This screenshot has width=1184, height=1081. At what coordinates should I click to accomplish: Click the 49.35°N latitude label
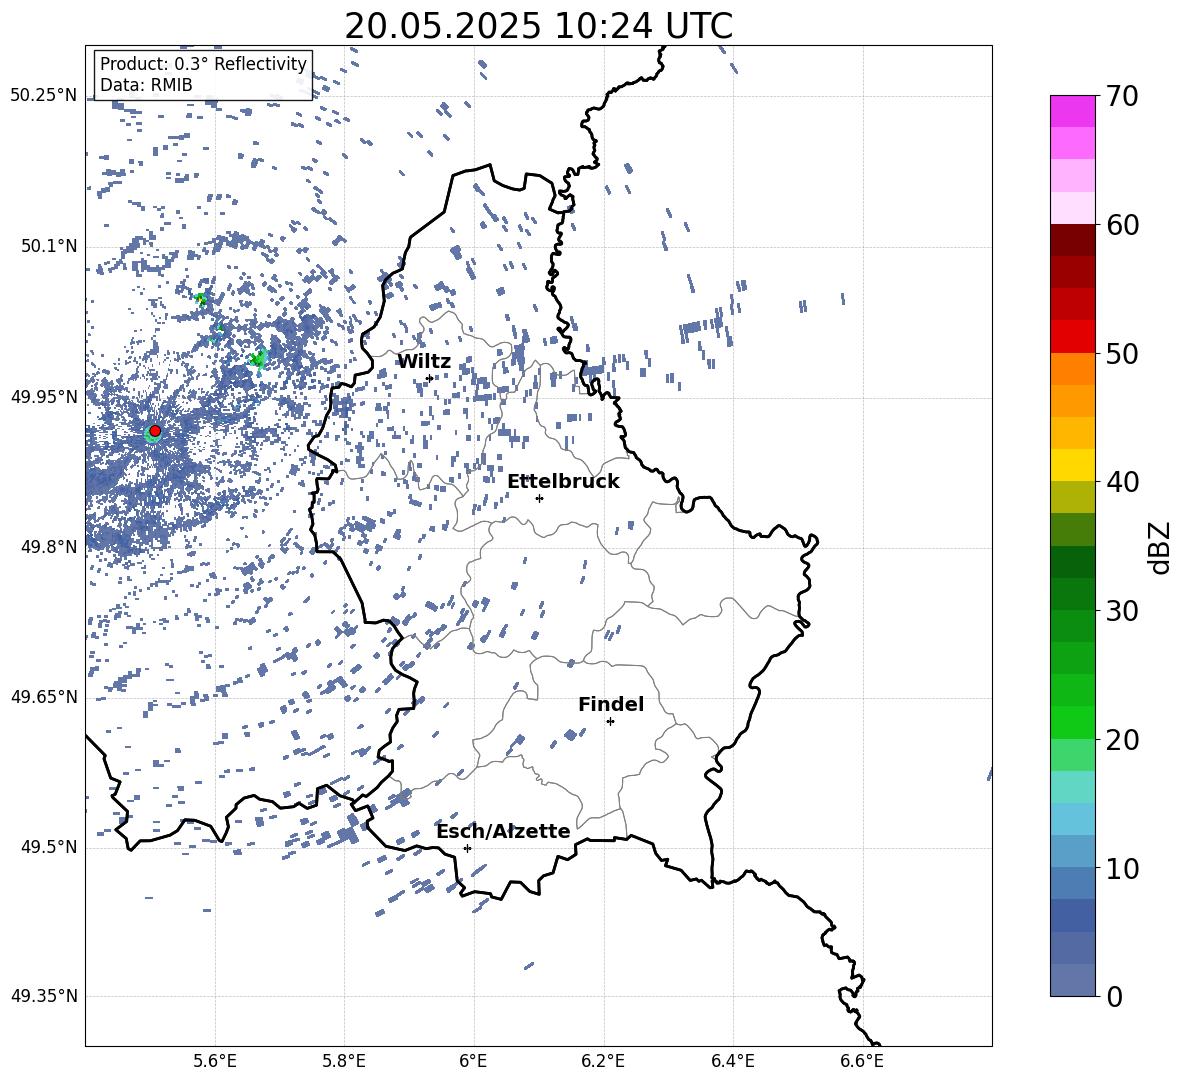[44, 996]
